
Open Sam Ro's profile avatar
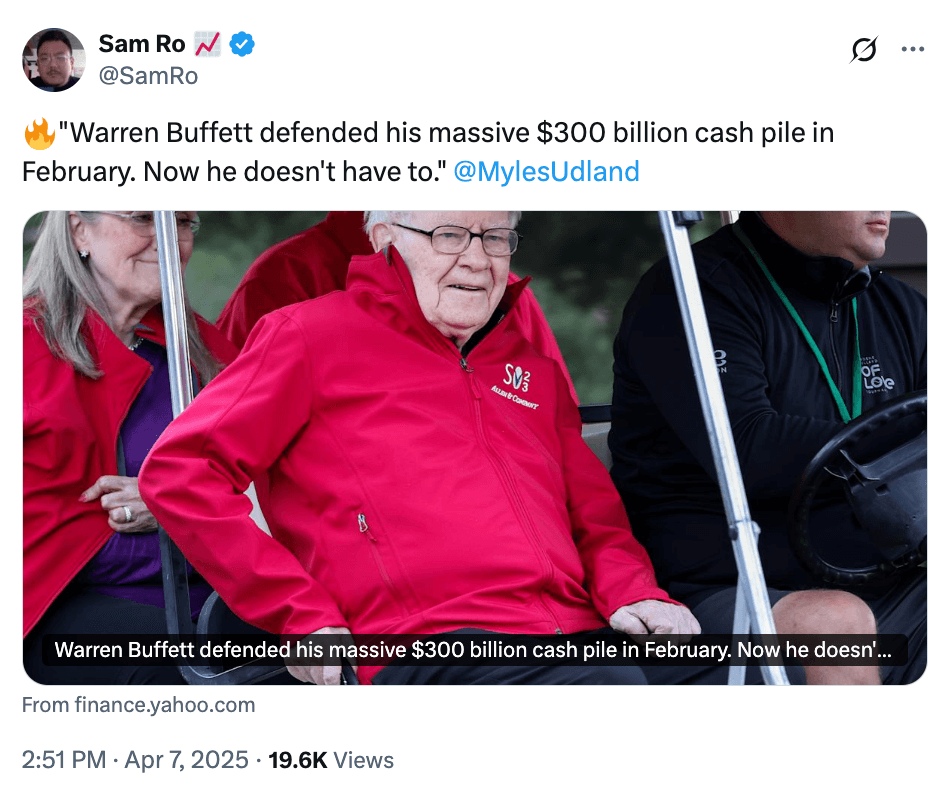(x=54, y=60)
